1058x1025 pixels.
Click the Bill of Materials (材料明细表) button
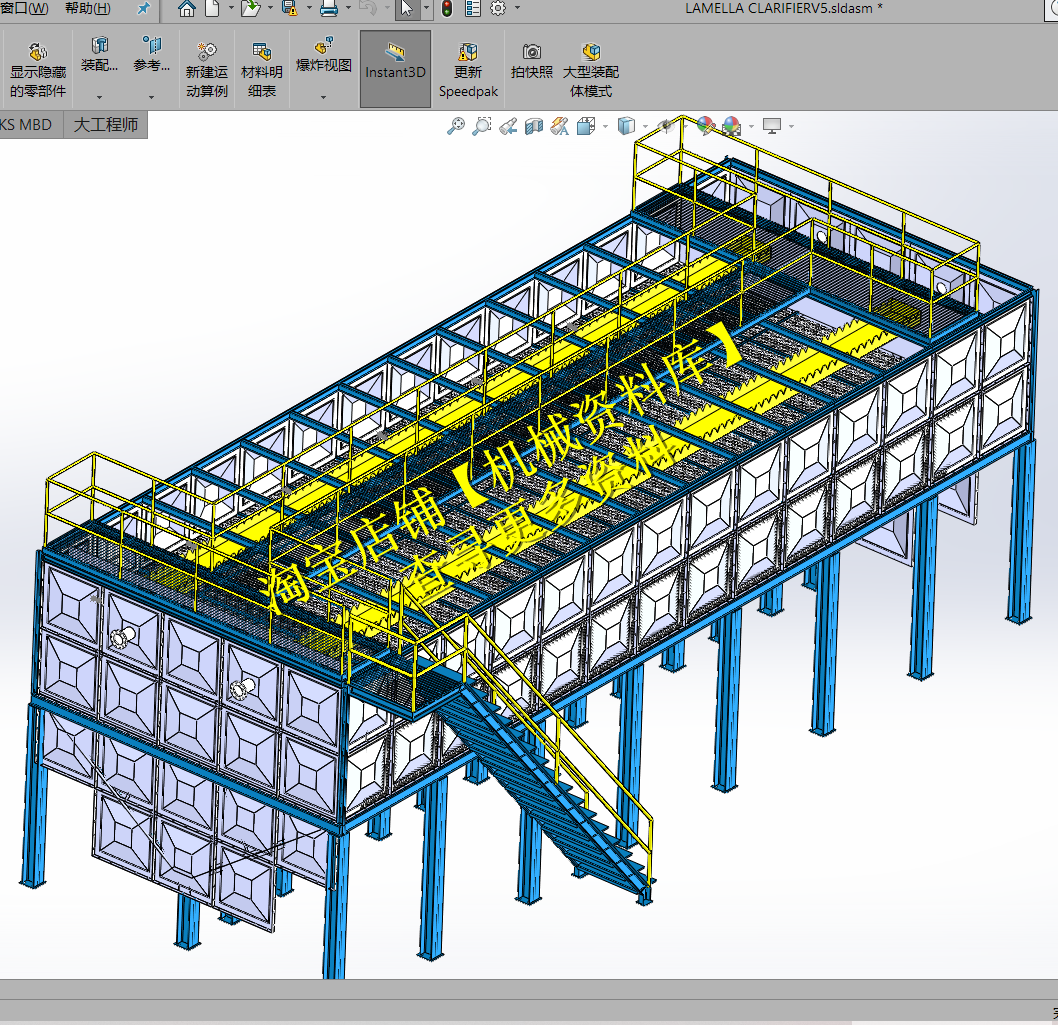pyautogui.click(x=262, y=68)
